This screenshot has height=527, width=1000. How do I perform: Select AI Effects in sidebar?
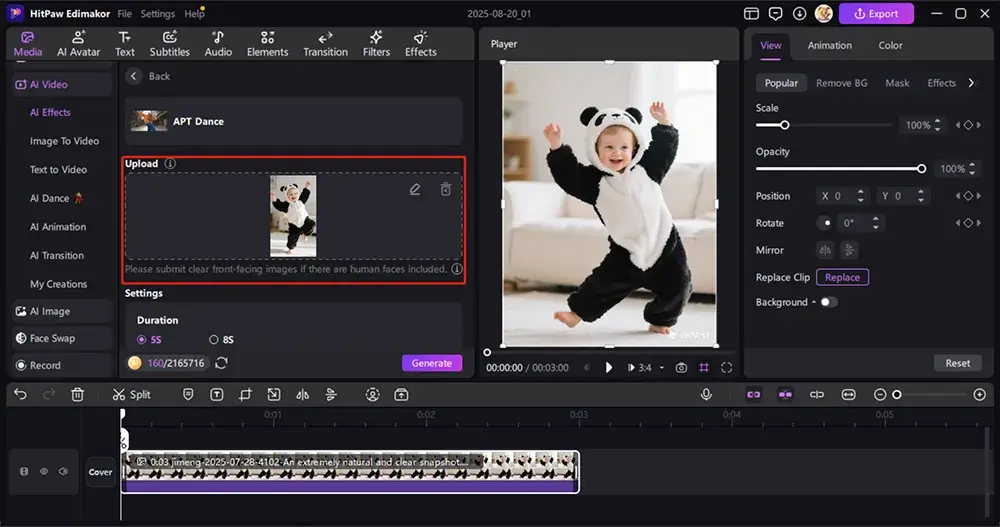coord(50,112)
